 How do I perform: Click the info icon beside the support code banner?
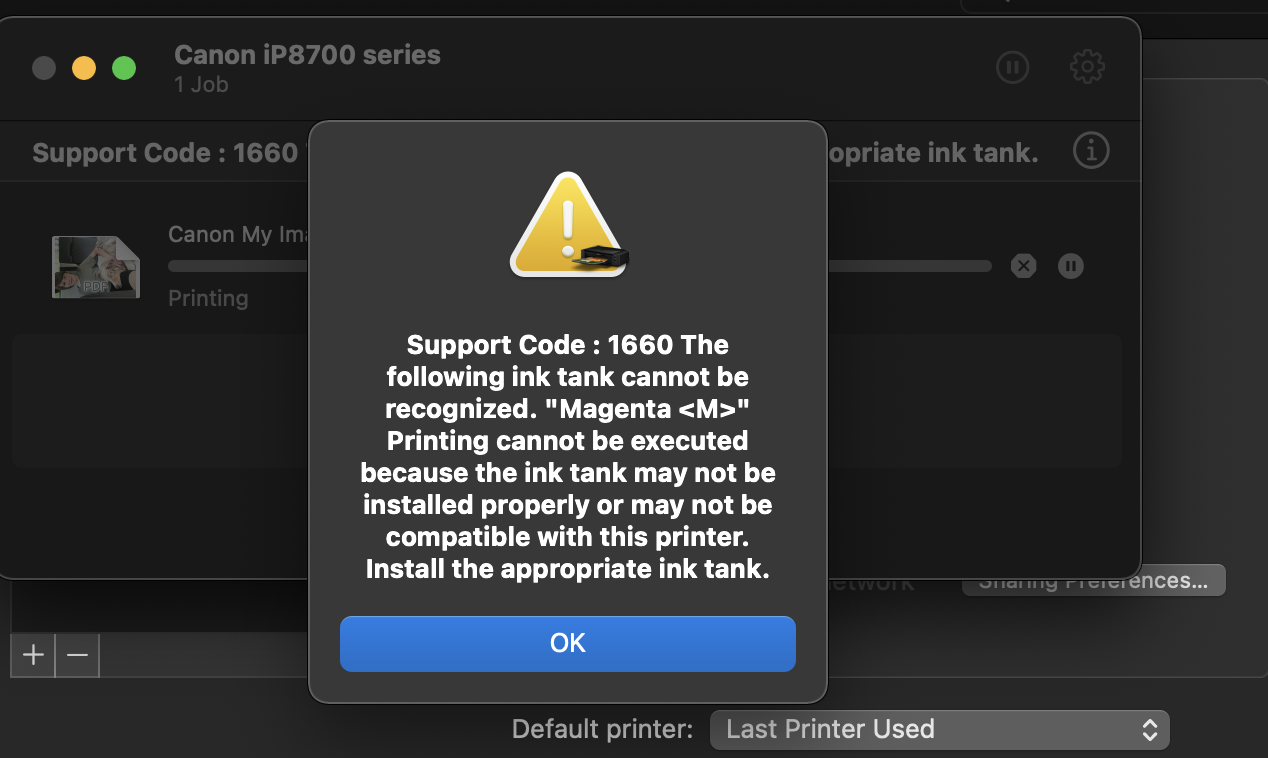(x=1090, y=152)
